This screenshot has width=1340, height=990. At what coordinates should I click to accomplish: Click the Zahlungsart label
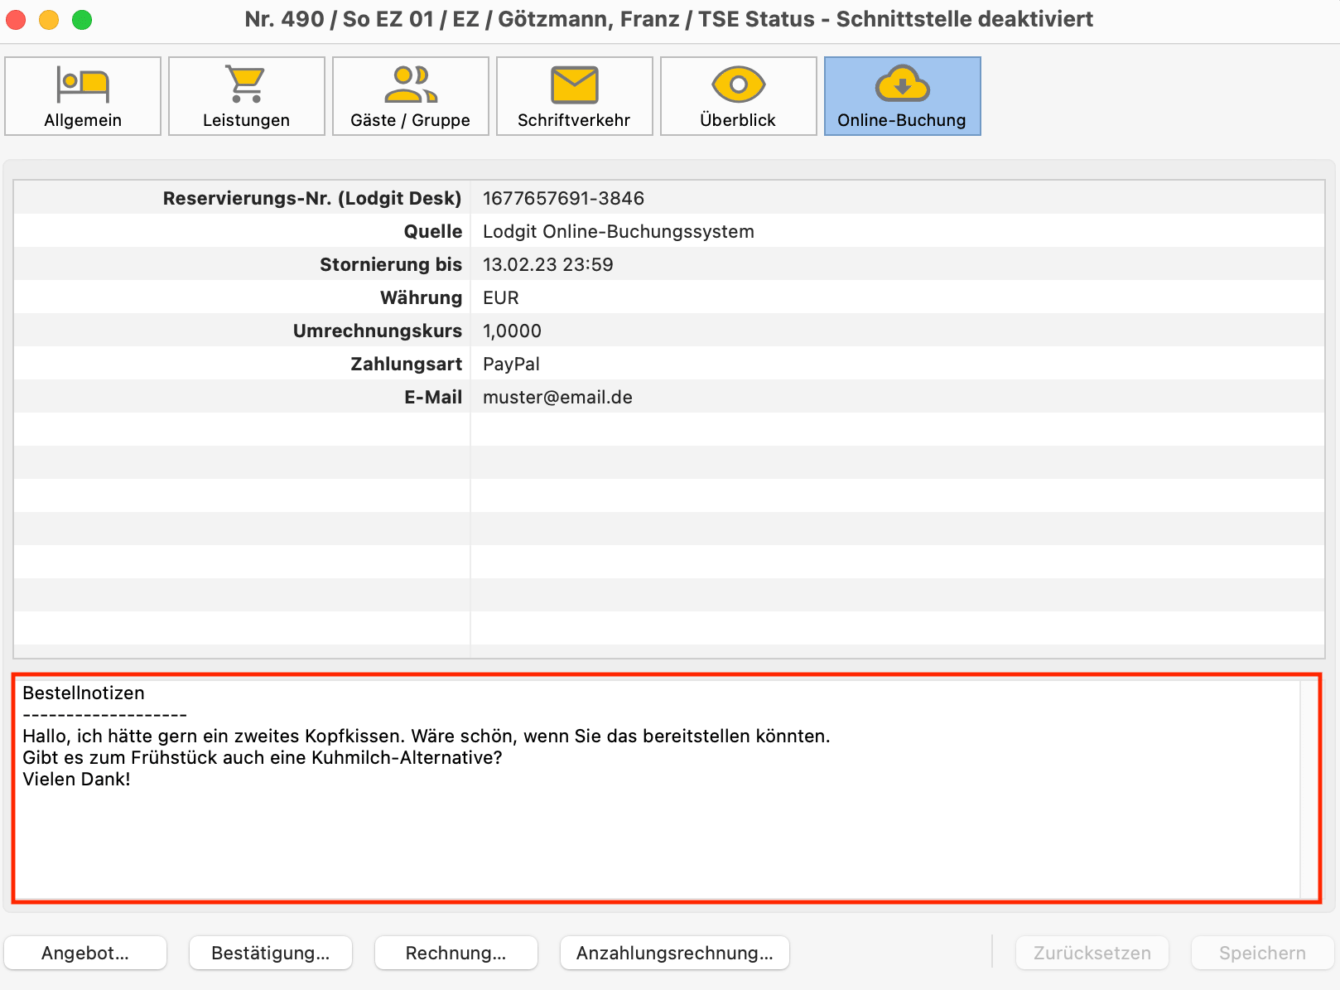click(x=406, y=363)
